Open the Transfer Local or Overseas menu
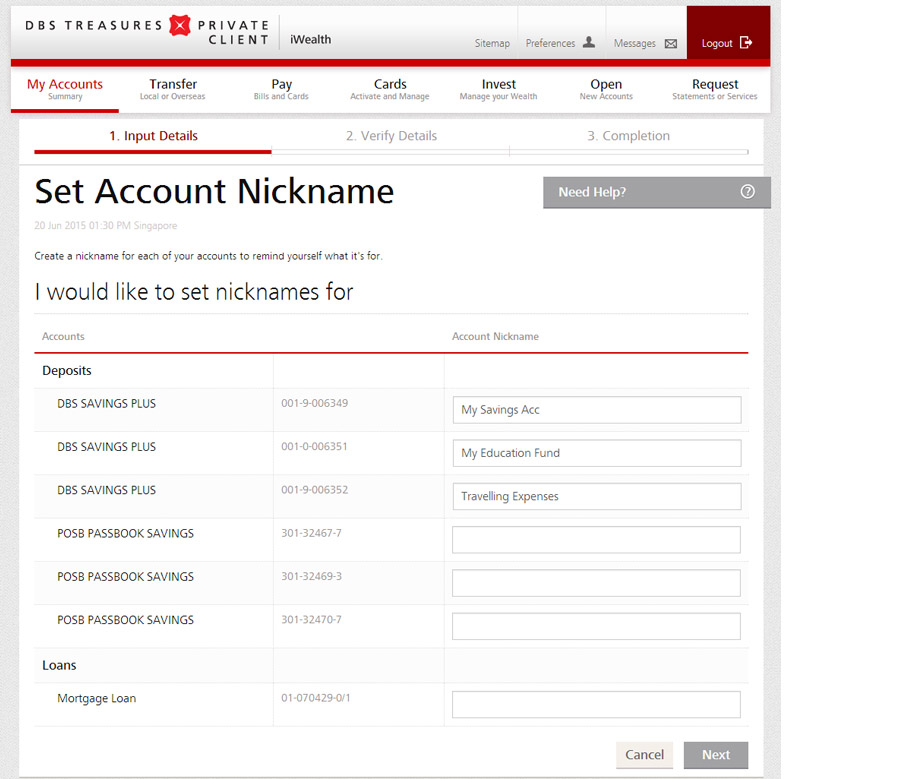Viewport: 910px width, 779px height. (173, 89)
